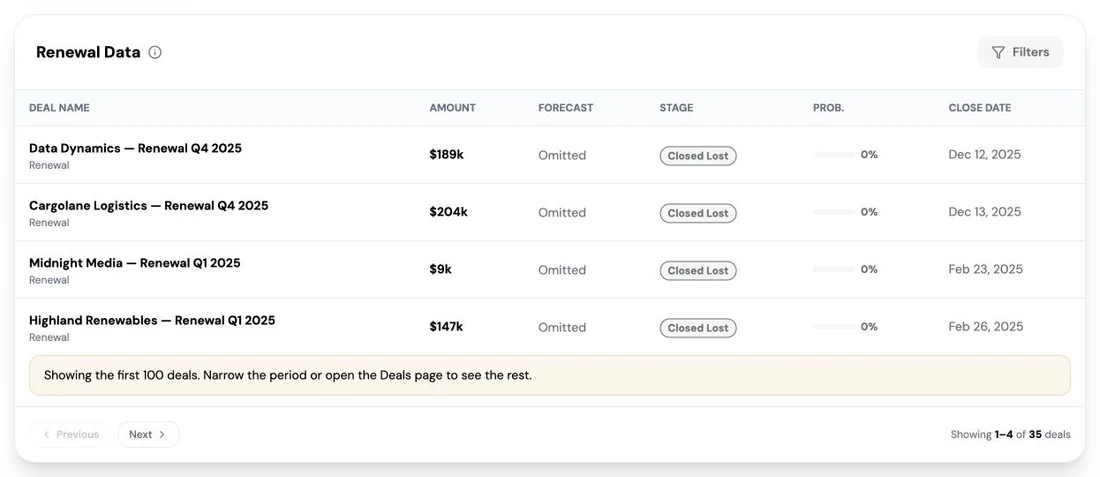
Task: Click the Forecast column header
Action: tap(565, 108)
